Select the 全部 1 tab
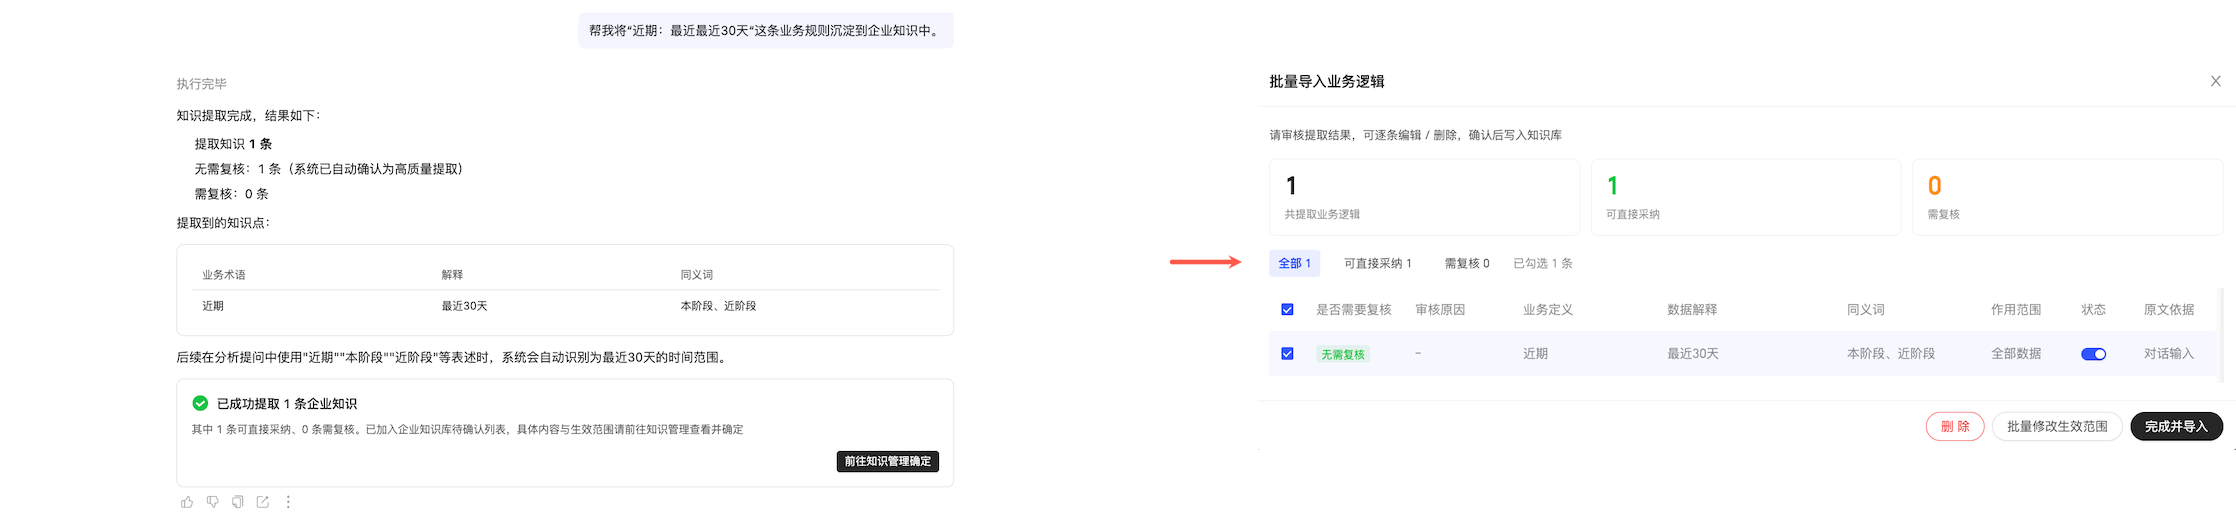The image size is (2236, 514). (x=1294, y=263)
